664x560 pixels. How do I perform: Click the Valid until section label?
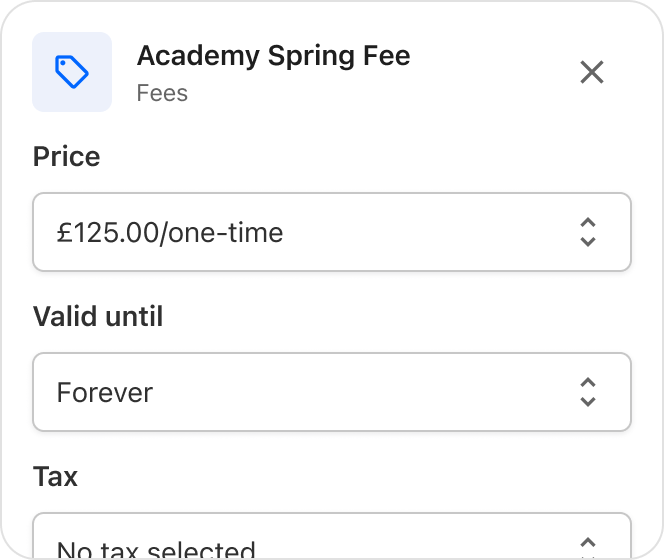[x=98, y=316]
